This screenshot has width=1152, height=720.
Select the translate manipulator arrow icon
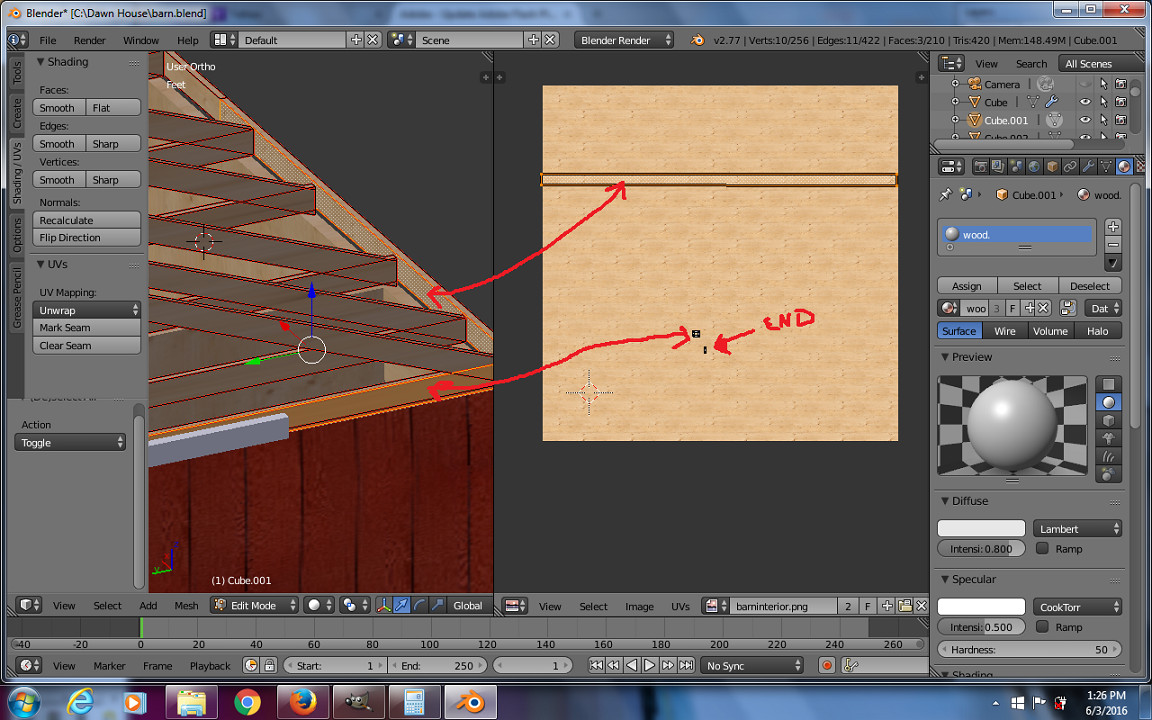coord(401,605)
